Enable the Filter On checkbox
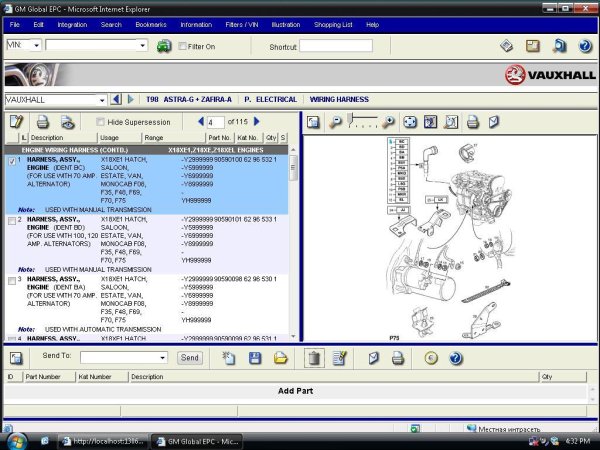 click(183, 46)
